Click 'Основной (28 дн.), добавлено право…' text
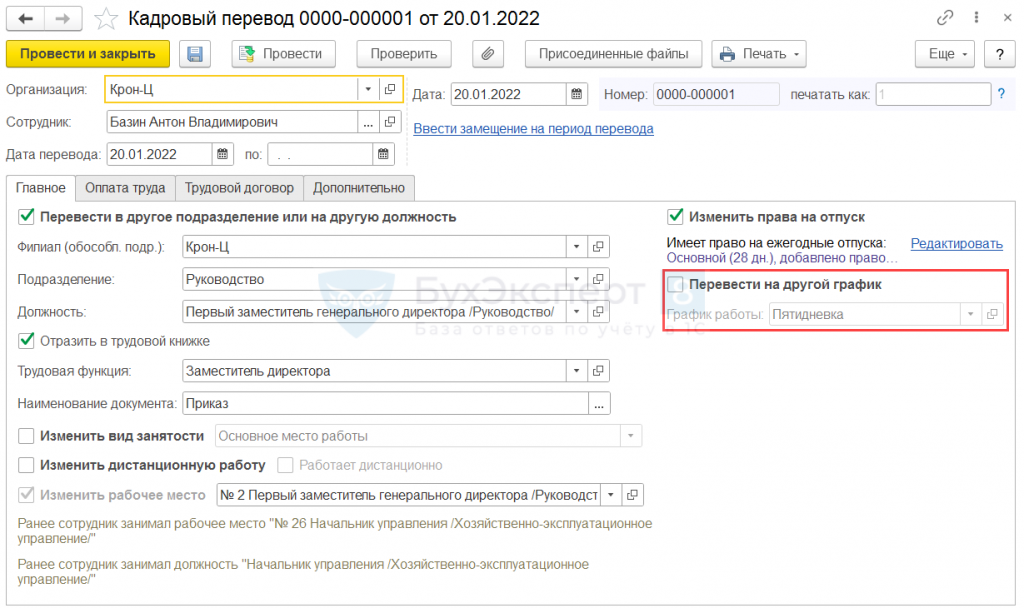This screenshot has height=608, width=1024. 782,258
